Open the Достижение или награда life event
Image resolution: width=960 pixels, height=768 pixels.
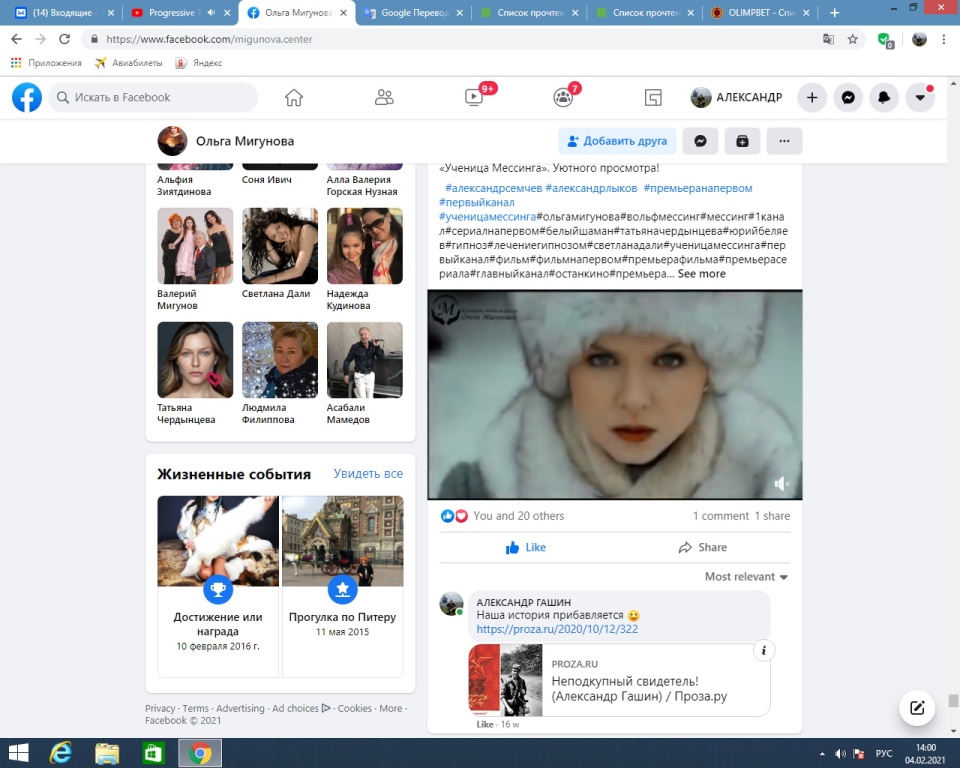[218, 586]
